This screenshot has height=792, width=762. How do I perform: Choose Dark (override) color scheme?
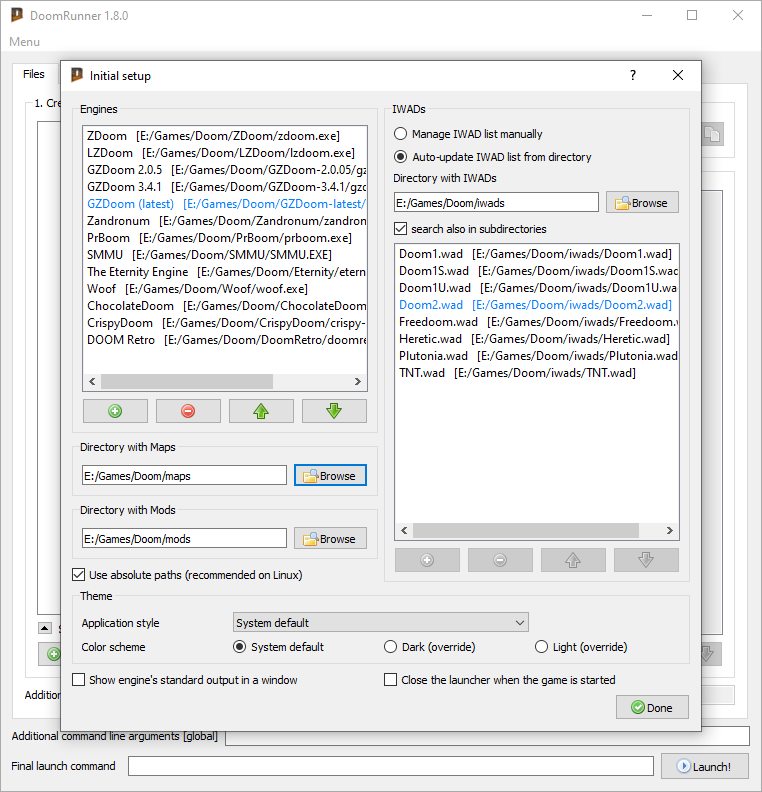tap(430, 647)
